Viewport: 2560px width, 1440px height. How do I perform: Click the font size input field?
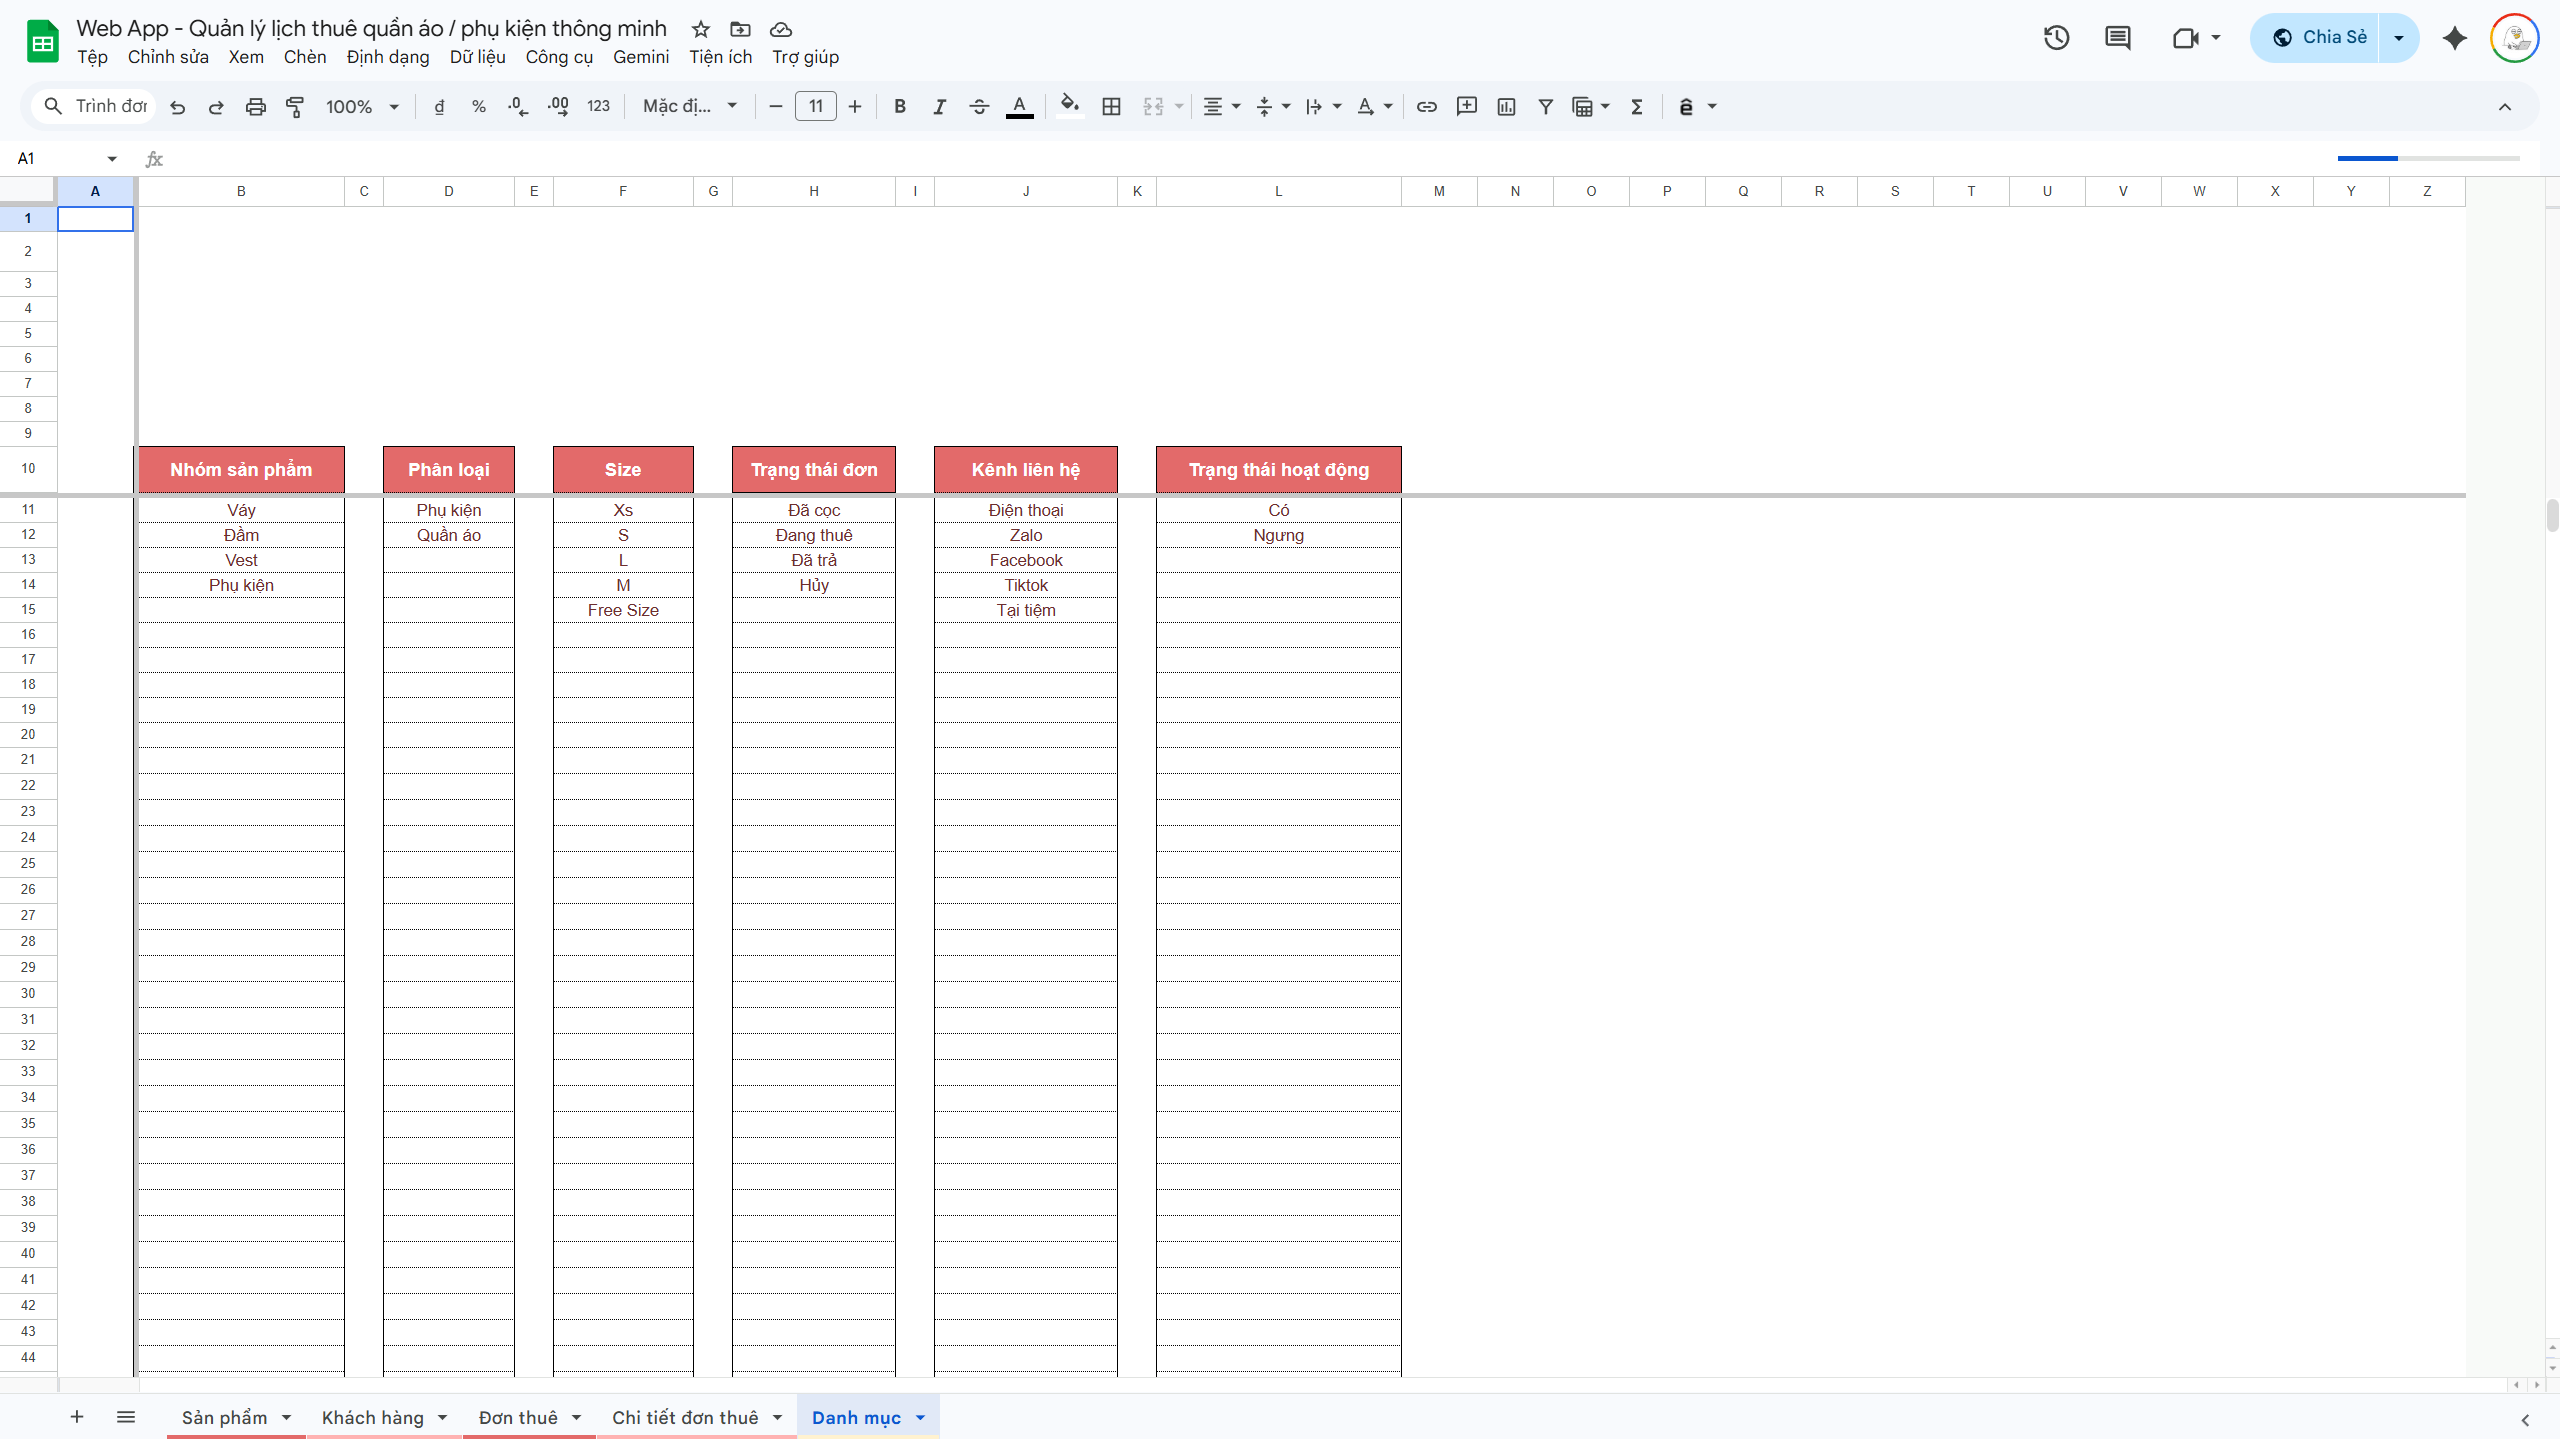pyautogui.click(x=815, y=107)
